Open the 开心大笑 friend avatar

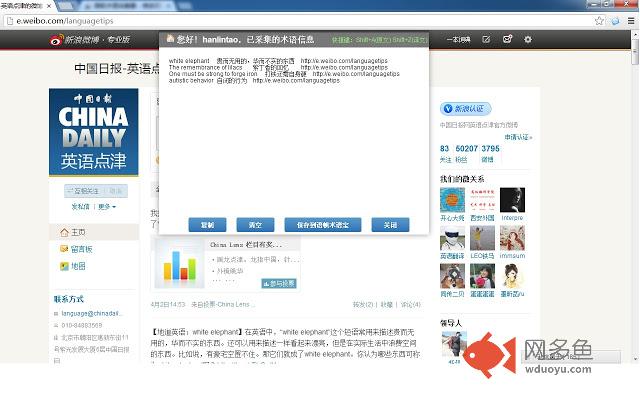pos(453,200)
